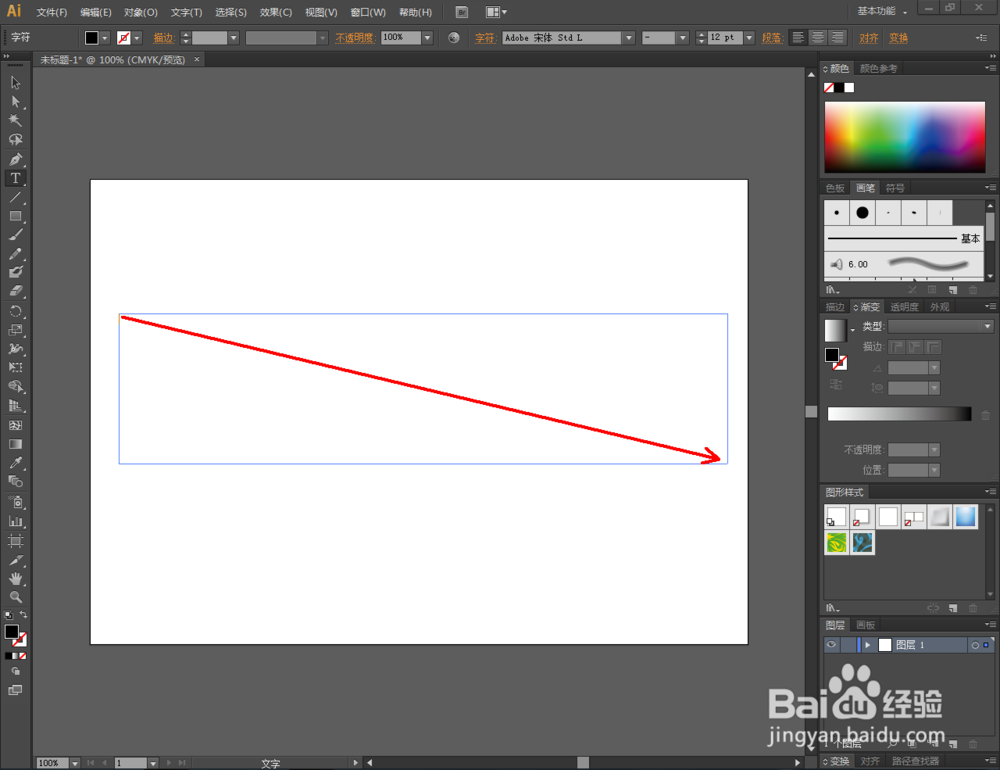Apply the blue graphic style thumbnail
Viewport: 1000px width, 770px height.
click(965, 517)
